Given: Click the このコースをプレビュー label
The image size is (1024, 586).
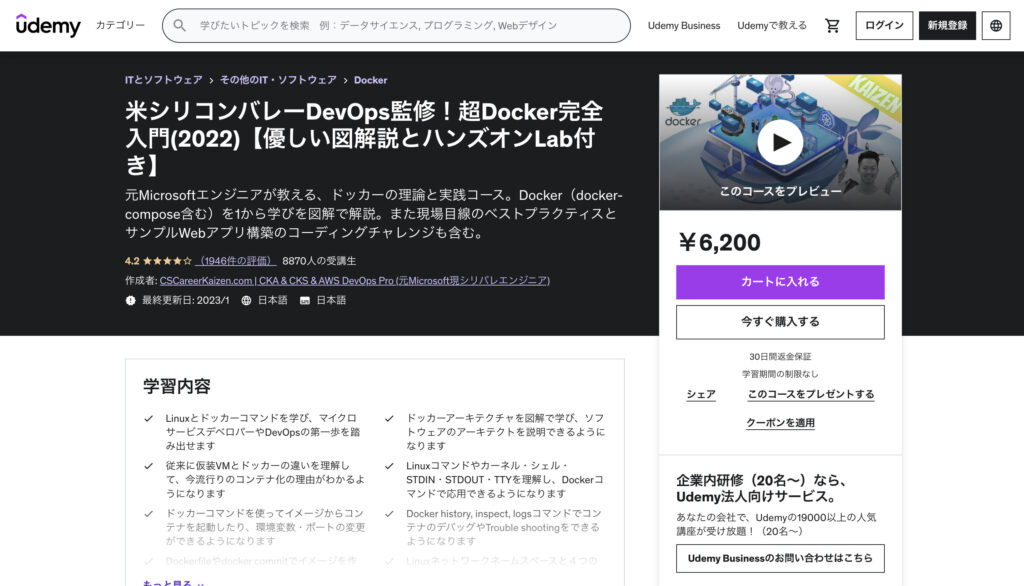Looking at the screenshot, I should 780,191.
